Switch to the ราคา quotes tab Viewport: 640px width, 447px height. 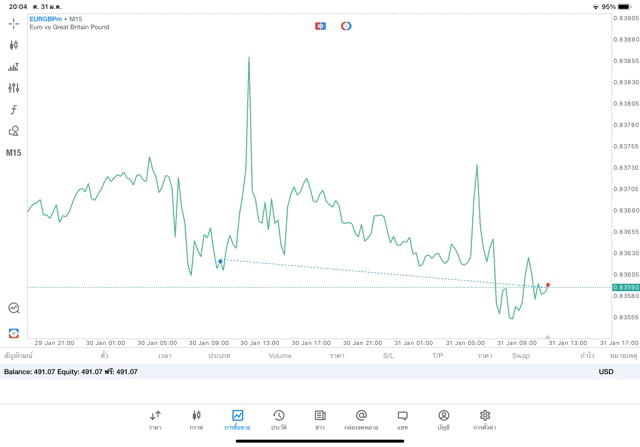point(155,419)
